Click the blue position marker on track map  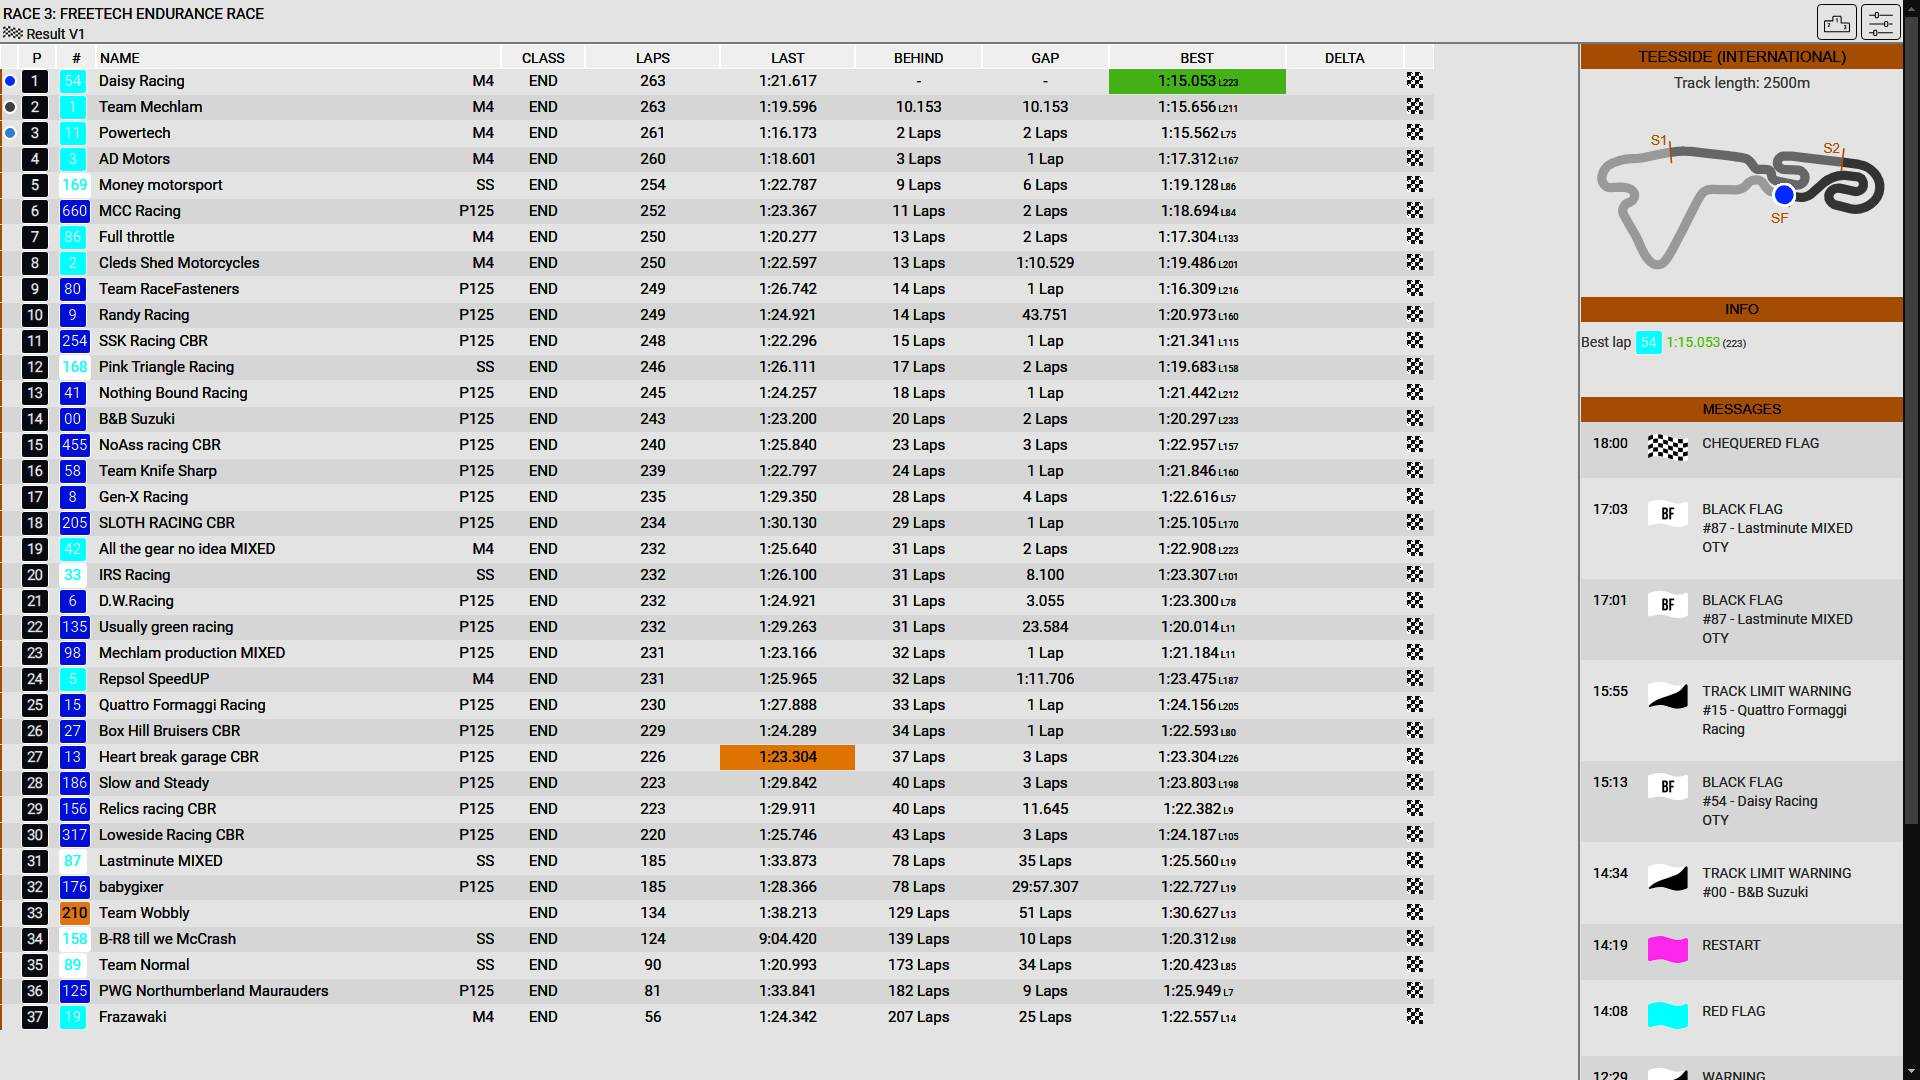pos(1783,195)
